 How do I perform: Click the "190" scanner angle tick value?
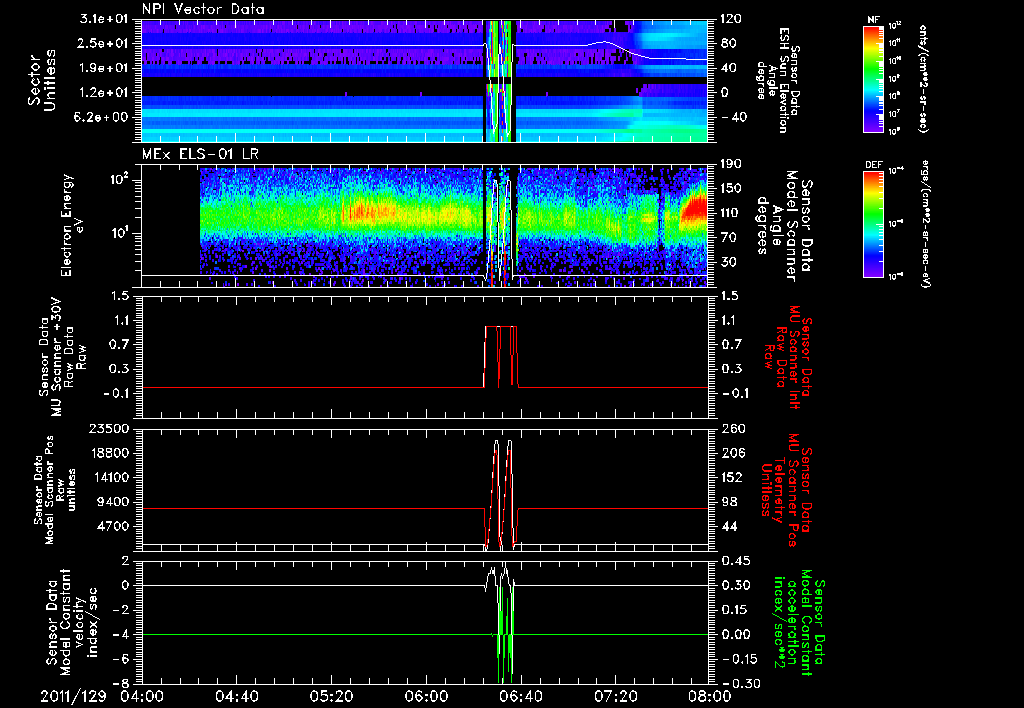pos(730,164)
